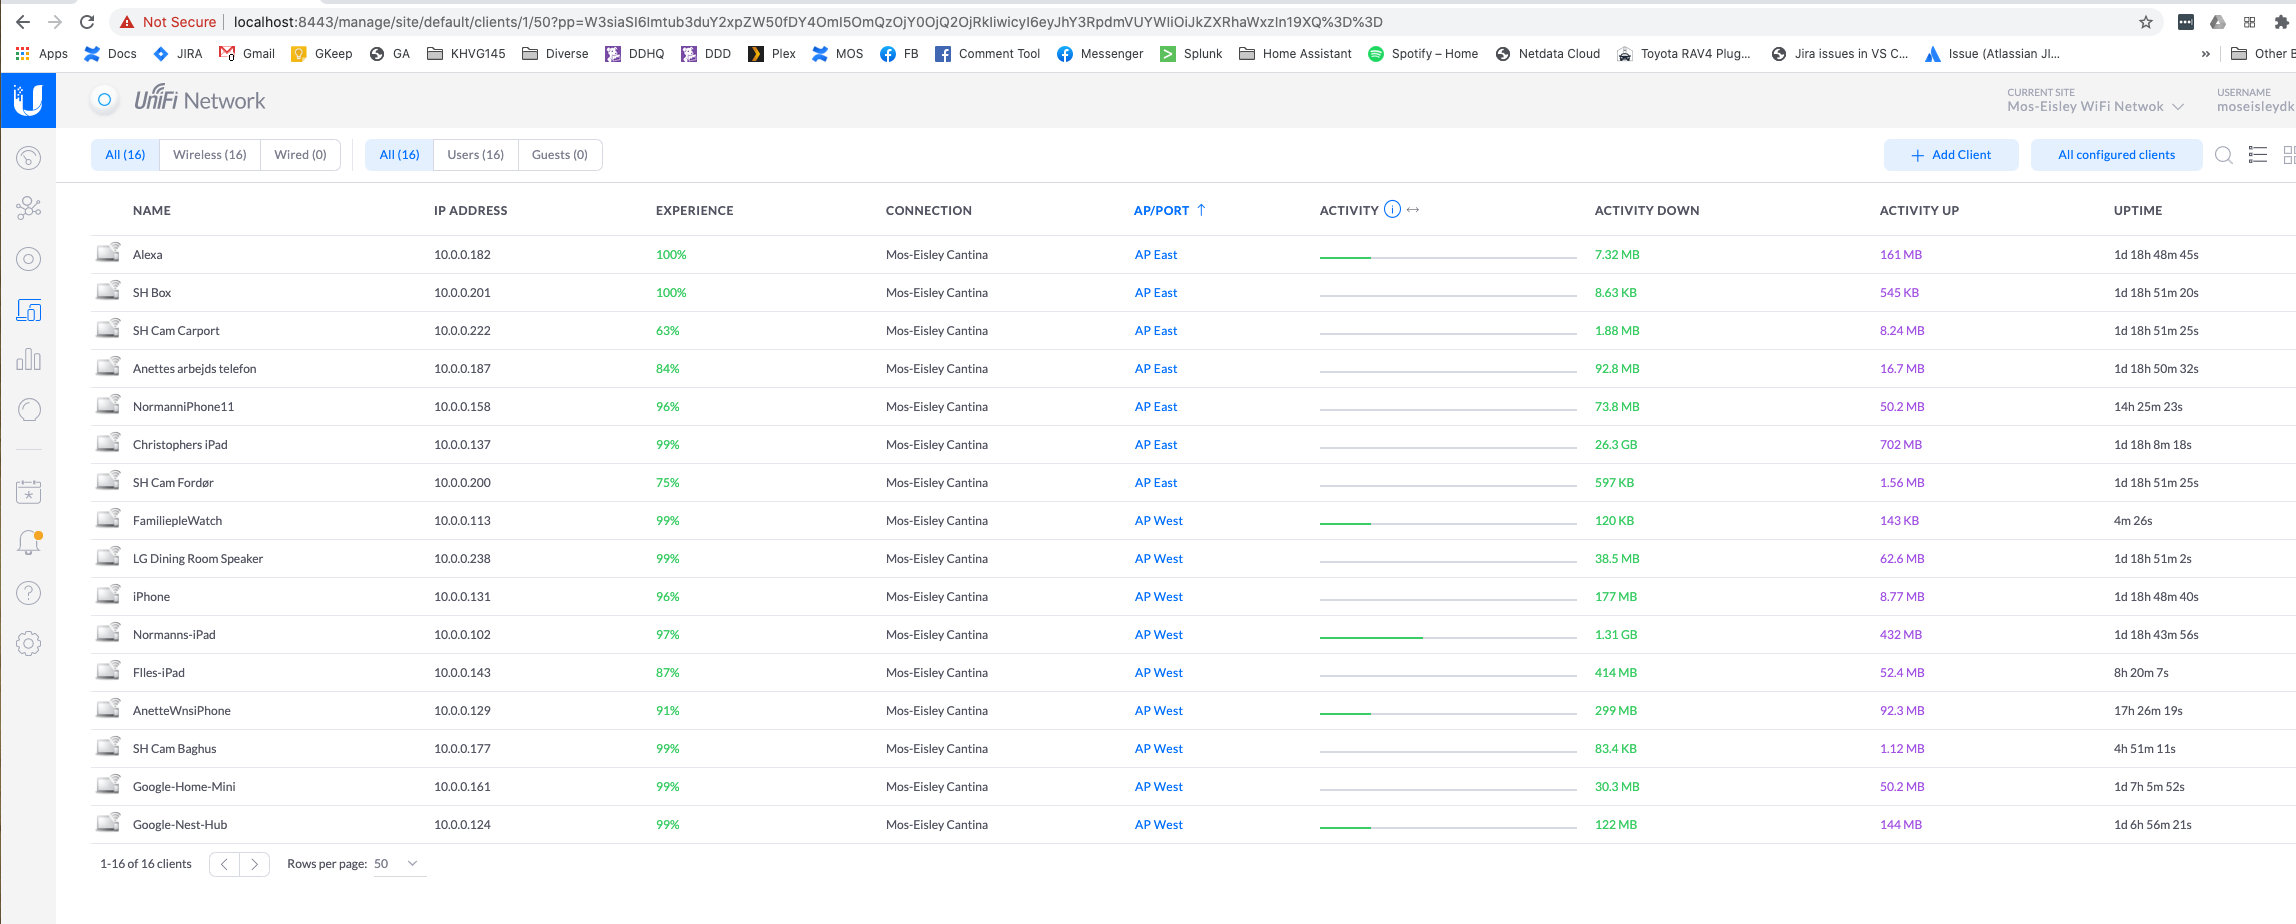
Task: Click the Activity info icon
Action: (1392, 210)
